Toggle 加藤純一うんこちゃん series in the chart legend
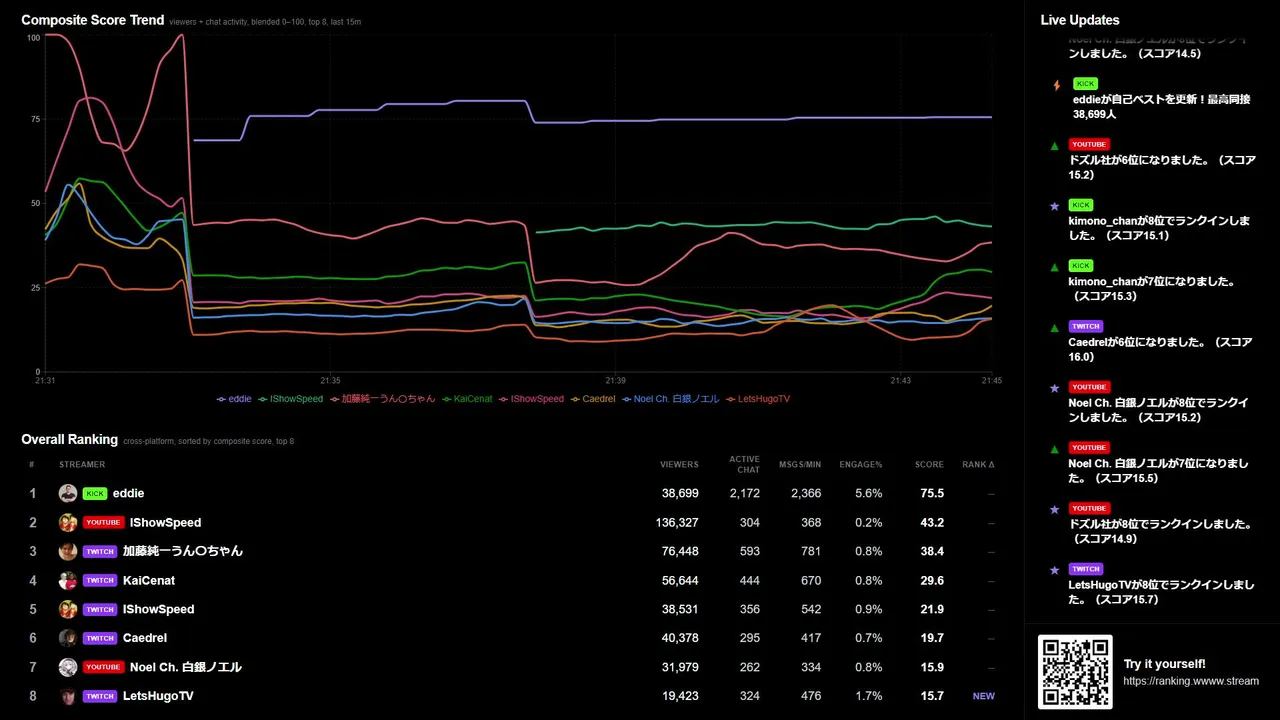The width and height of the screenshot is (1280, 720). click(382, 399)
